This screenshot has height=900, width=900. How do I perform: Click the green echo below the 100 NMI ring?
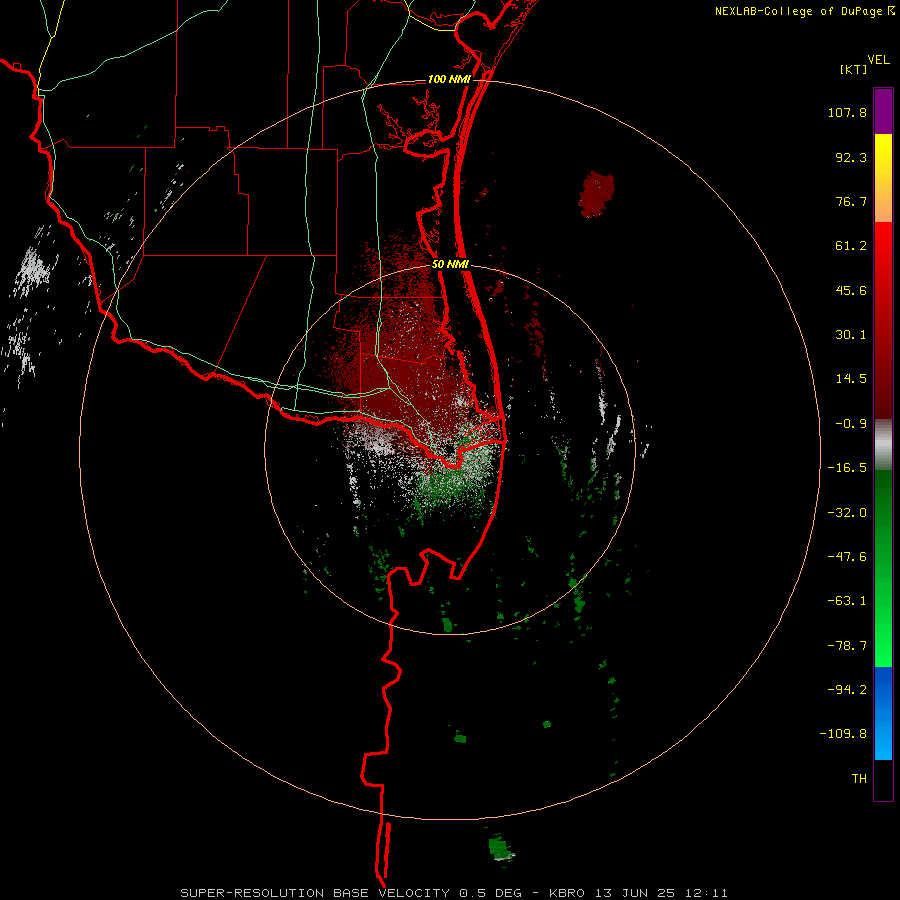501,848
